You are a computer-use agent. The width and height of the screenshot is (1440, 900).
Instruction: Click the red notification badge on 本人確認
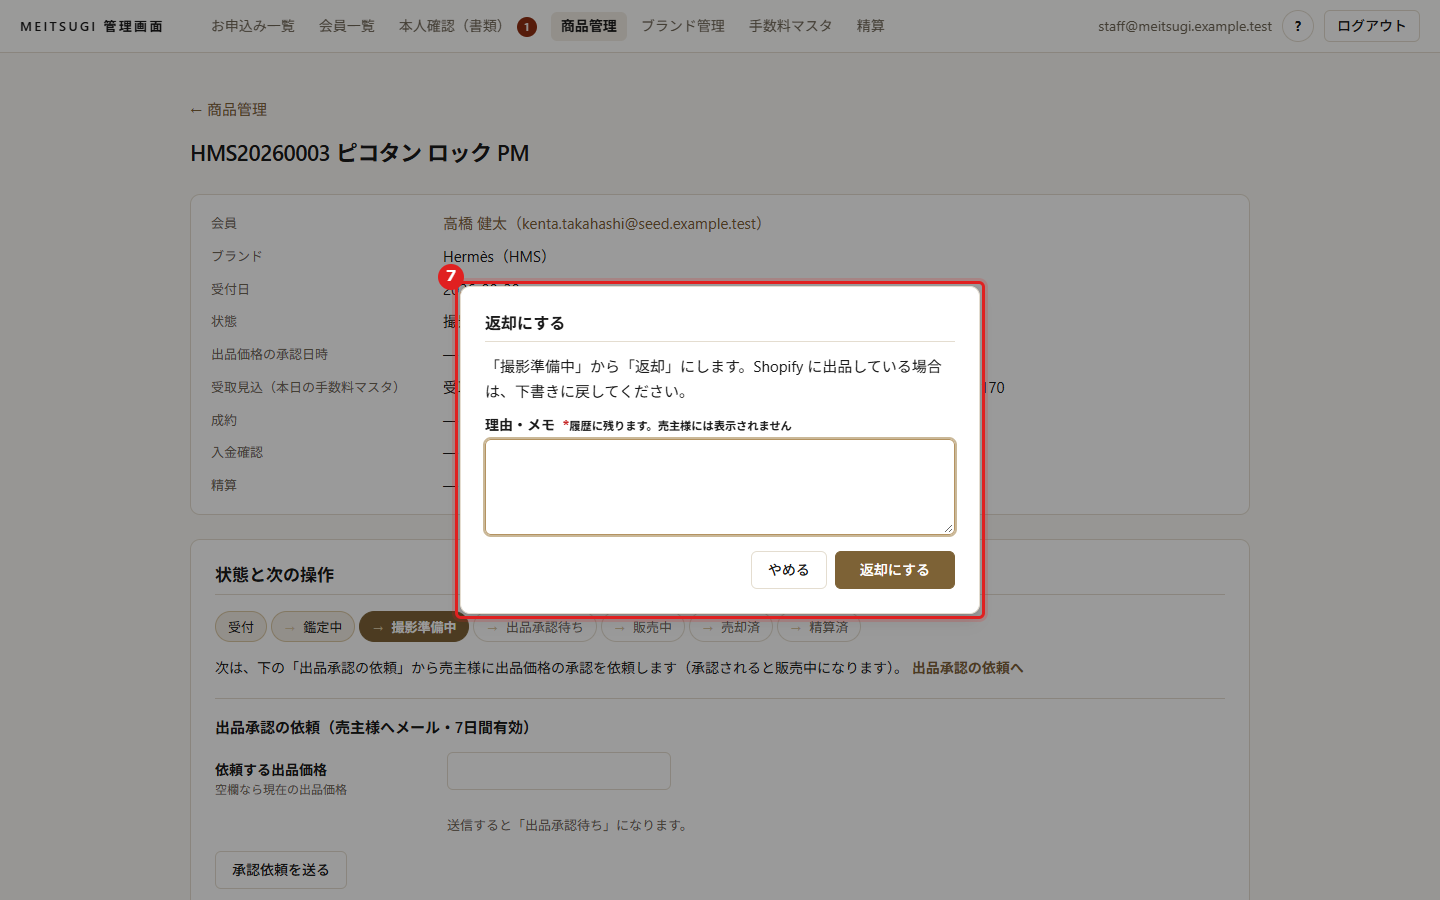tap(527, 27)
